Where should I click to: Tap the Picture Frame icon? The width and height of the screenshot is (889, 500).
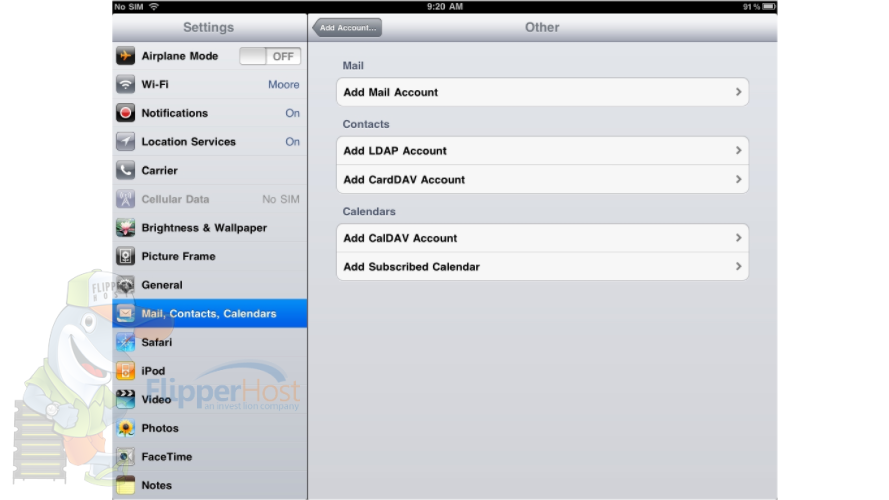coord(125,256)
